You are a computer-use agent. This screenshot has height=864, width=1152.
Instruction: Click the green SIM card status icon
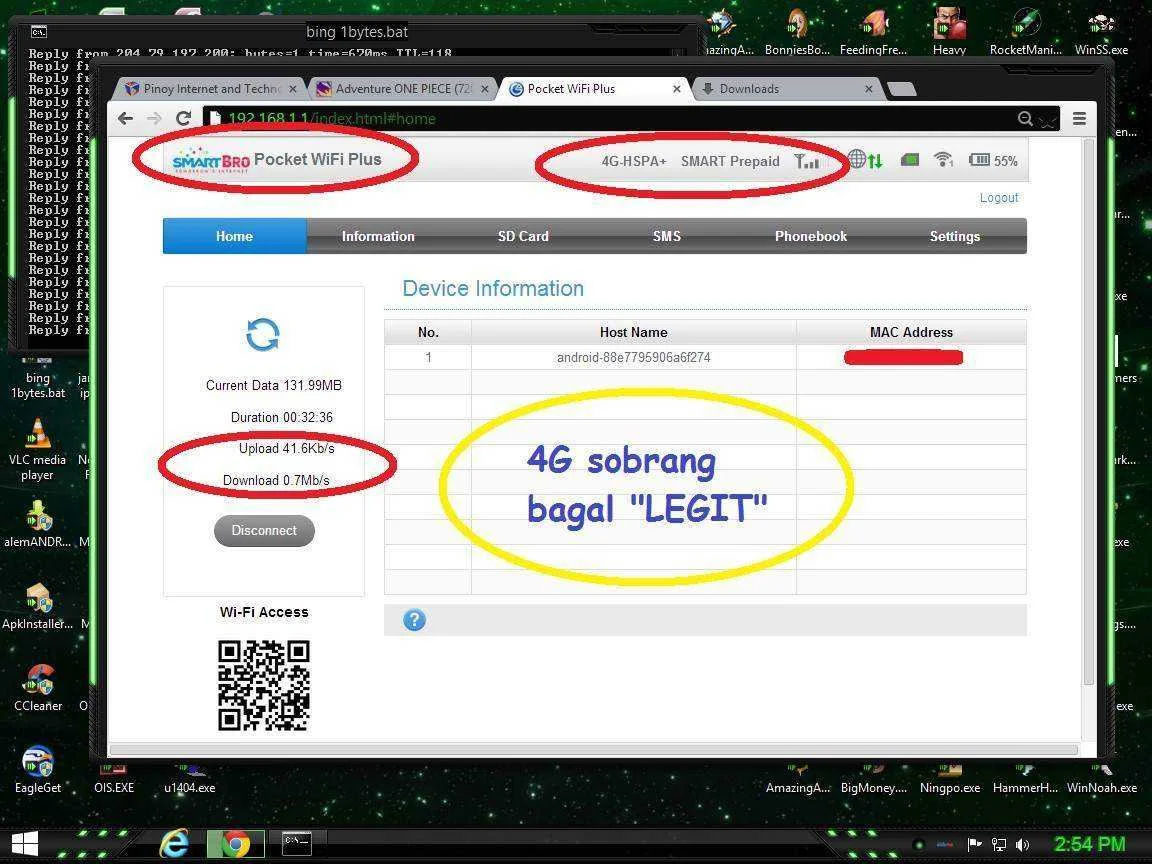coord(910,159)
